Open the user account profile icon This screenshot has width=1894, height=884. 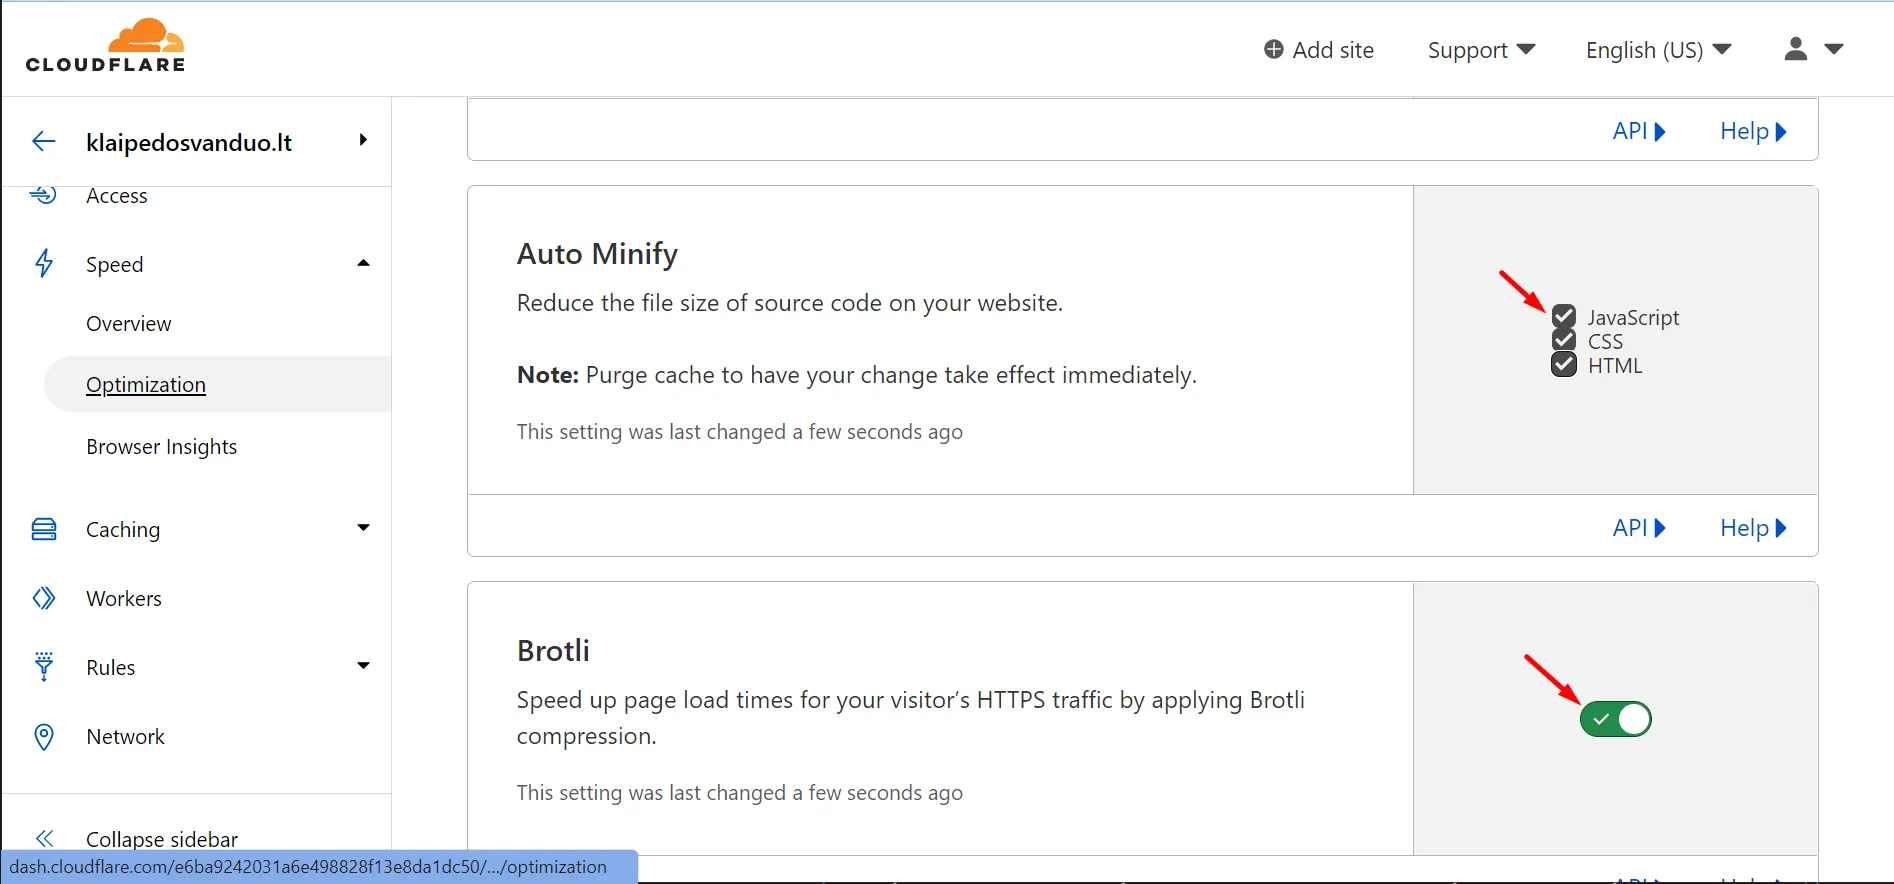(1796, 49)
